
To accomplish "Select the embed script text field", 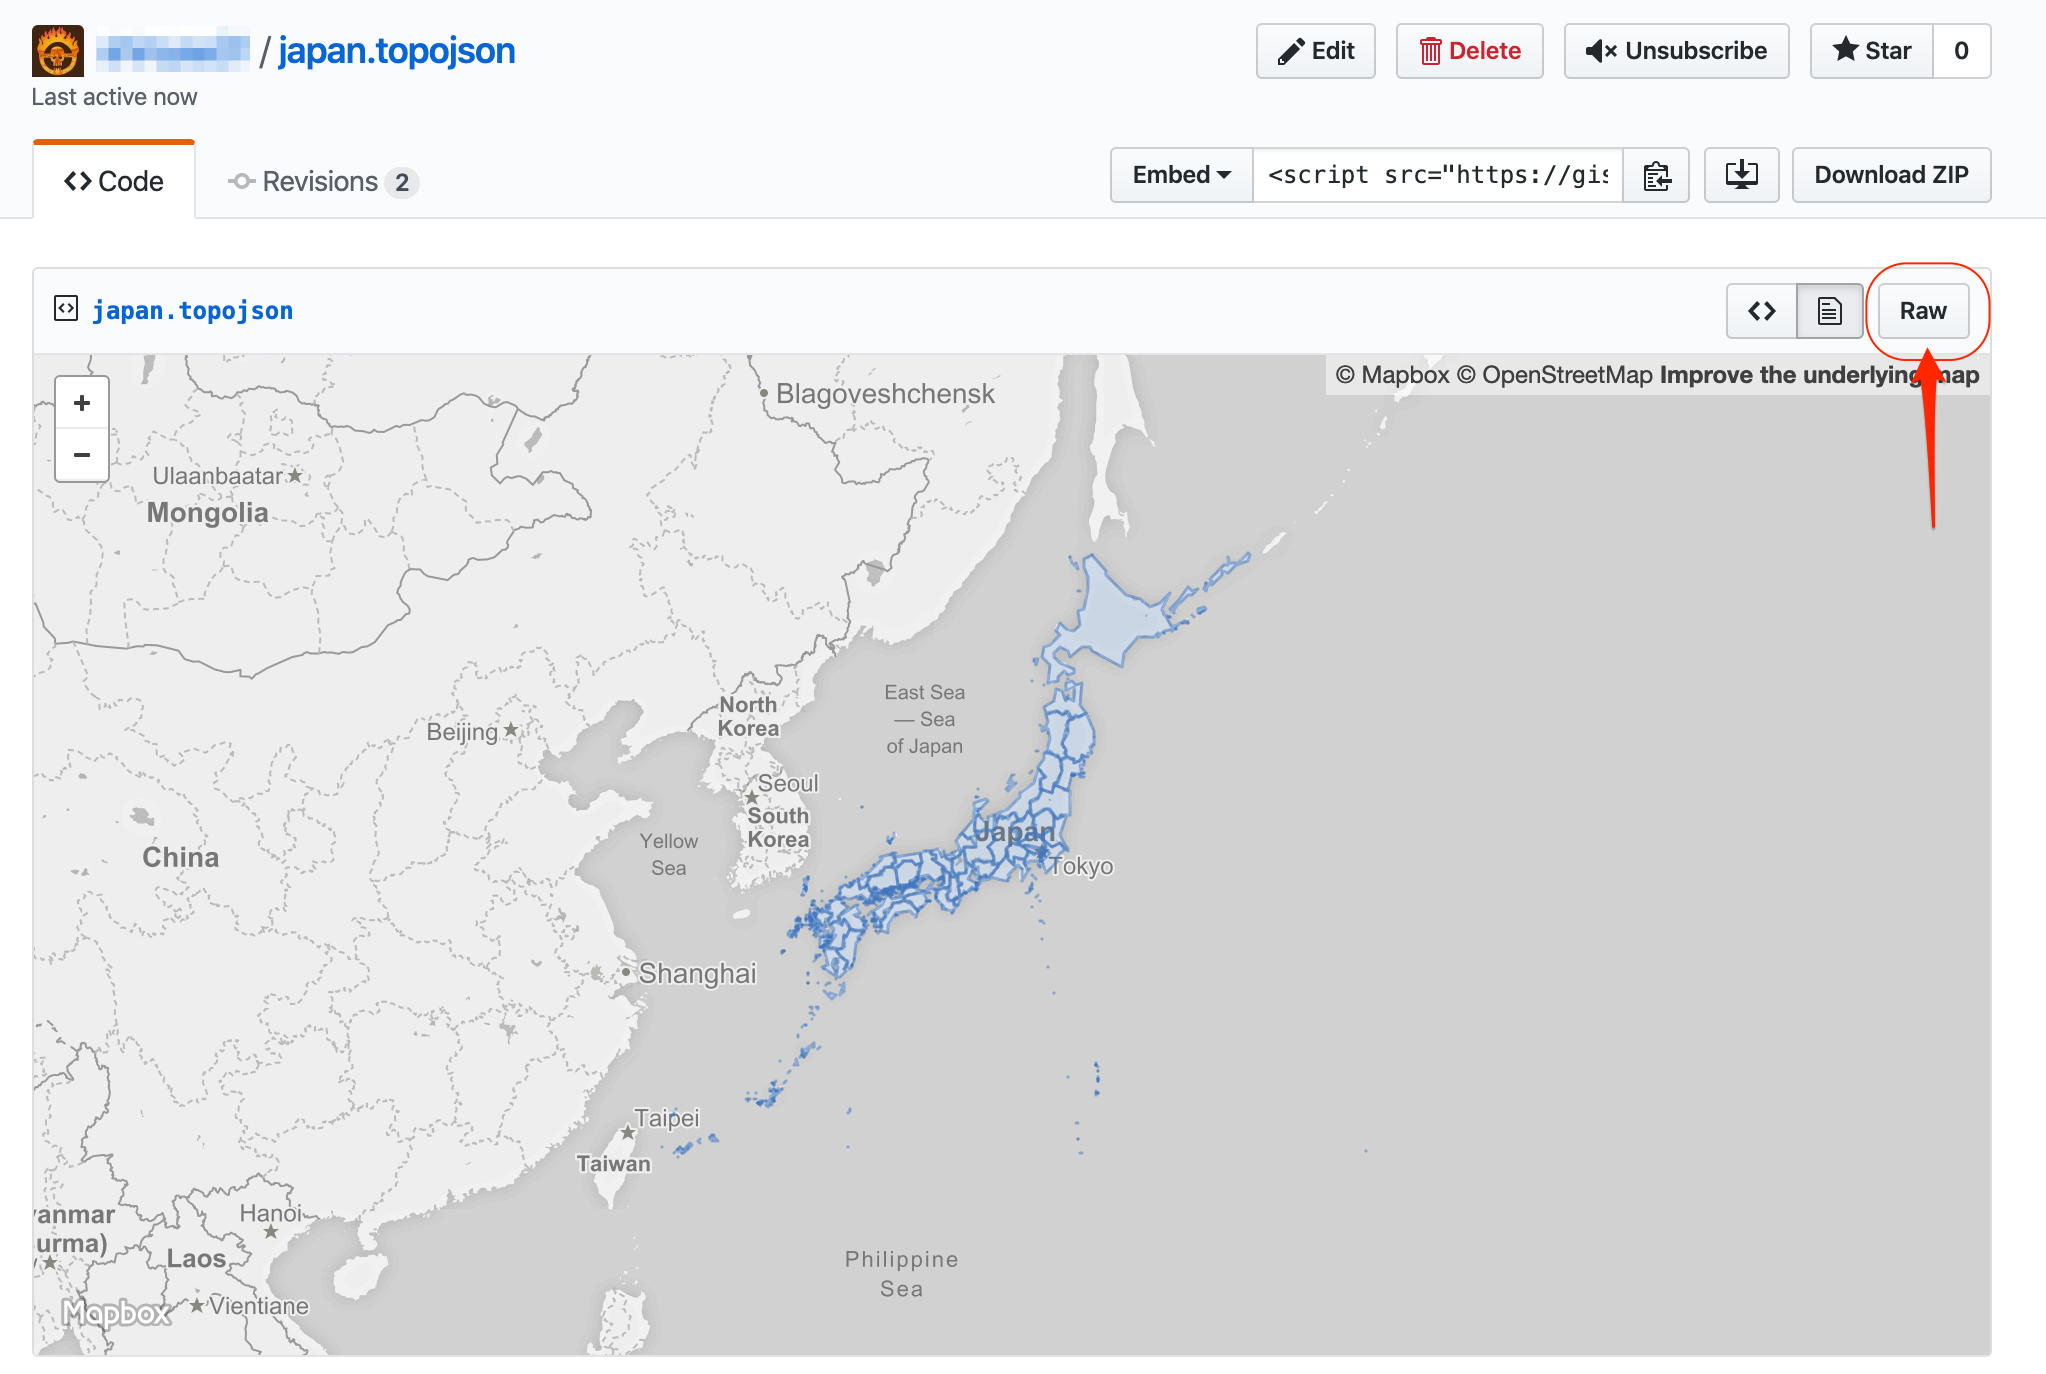I will 1437,175.
